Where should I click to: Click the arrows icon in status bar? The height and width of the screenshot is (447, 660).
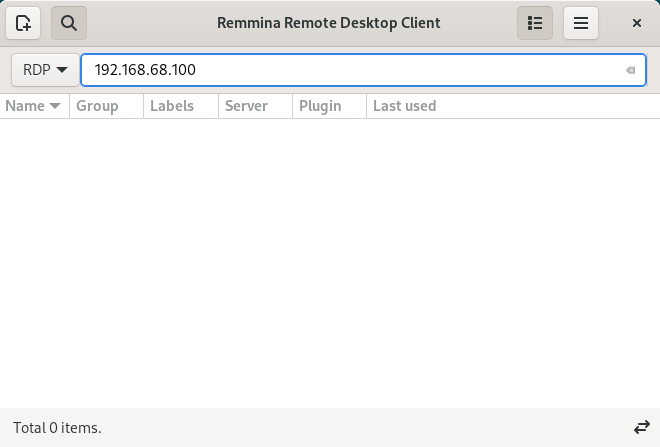641,427
